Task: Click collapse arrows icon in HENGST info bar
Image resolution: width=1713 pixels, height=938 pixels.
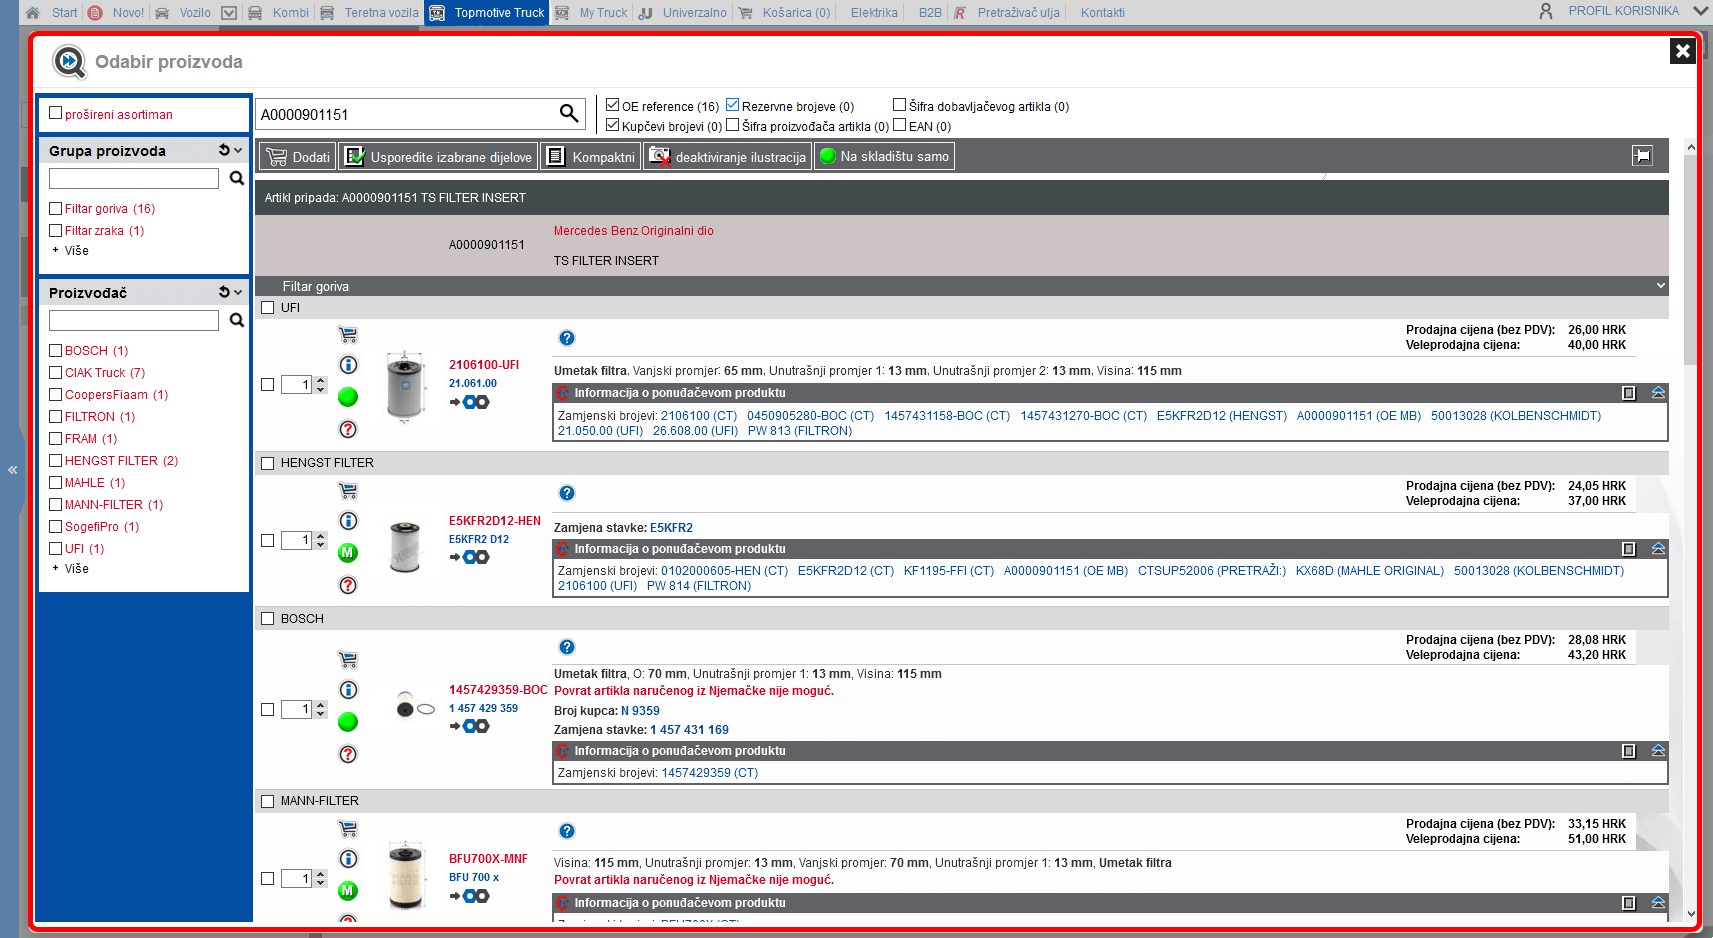Action: (x=1658, y=549)
